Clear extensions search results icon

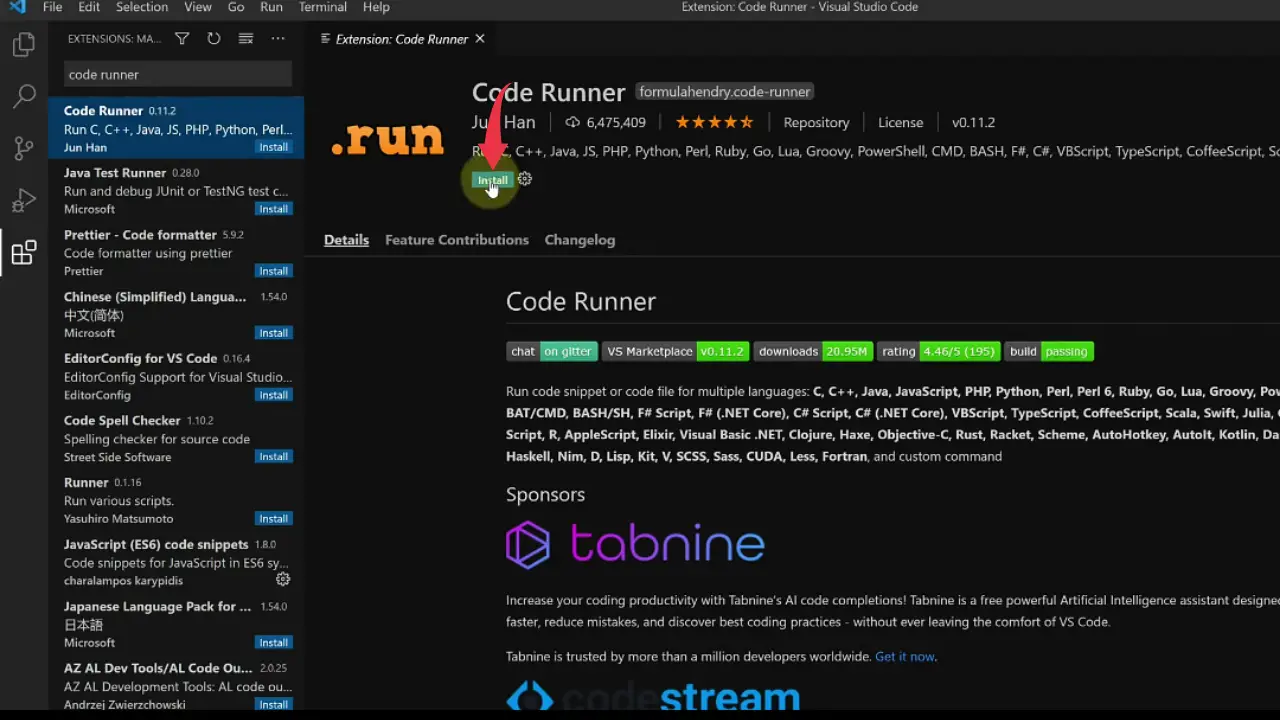(x=245, y=39)
